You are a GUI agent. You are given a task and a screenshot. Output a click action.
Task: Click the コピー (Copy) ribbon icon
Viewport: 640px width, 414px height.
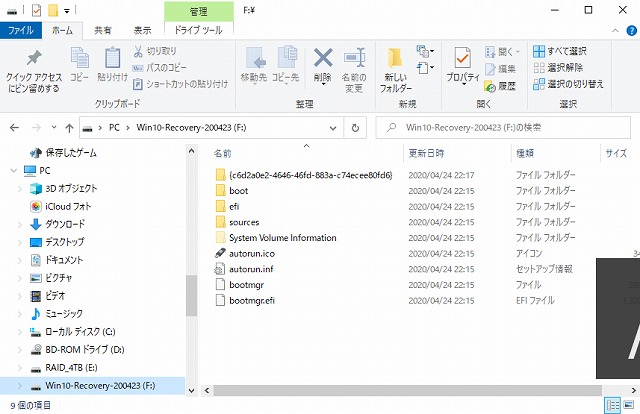(x=80, y=64)
